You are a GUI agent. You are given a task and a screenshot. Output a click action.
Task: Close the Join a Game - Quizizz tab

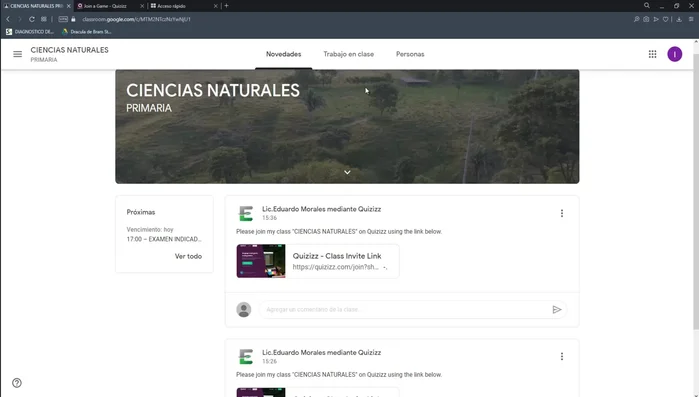coord(142,6)
